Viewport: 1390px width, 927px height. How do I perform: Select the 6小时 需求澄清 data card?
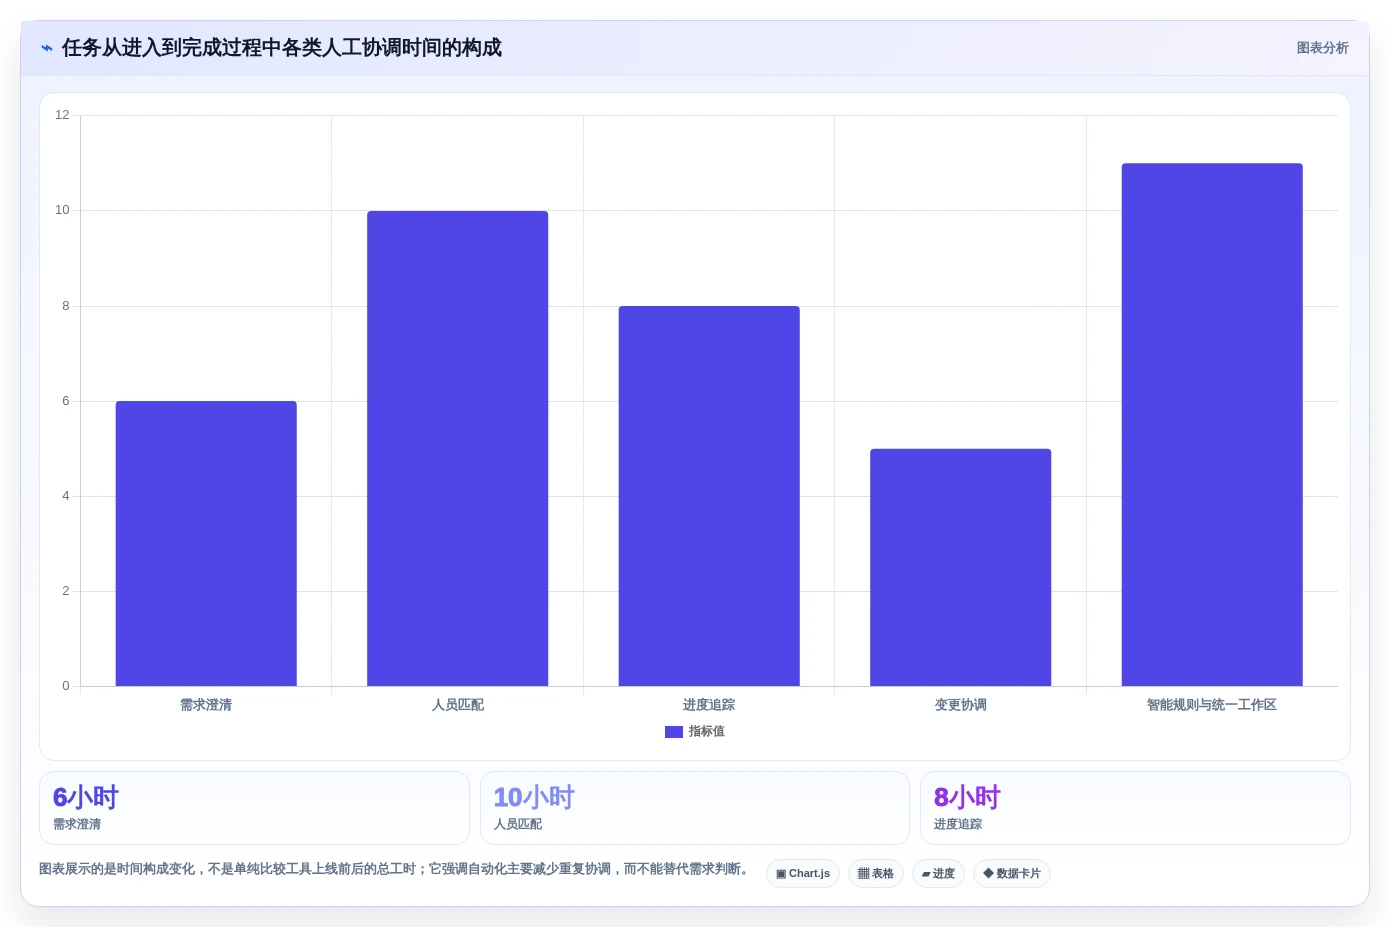[x=254, y=808]
